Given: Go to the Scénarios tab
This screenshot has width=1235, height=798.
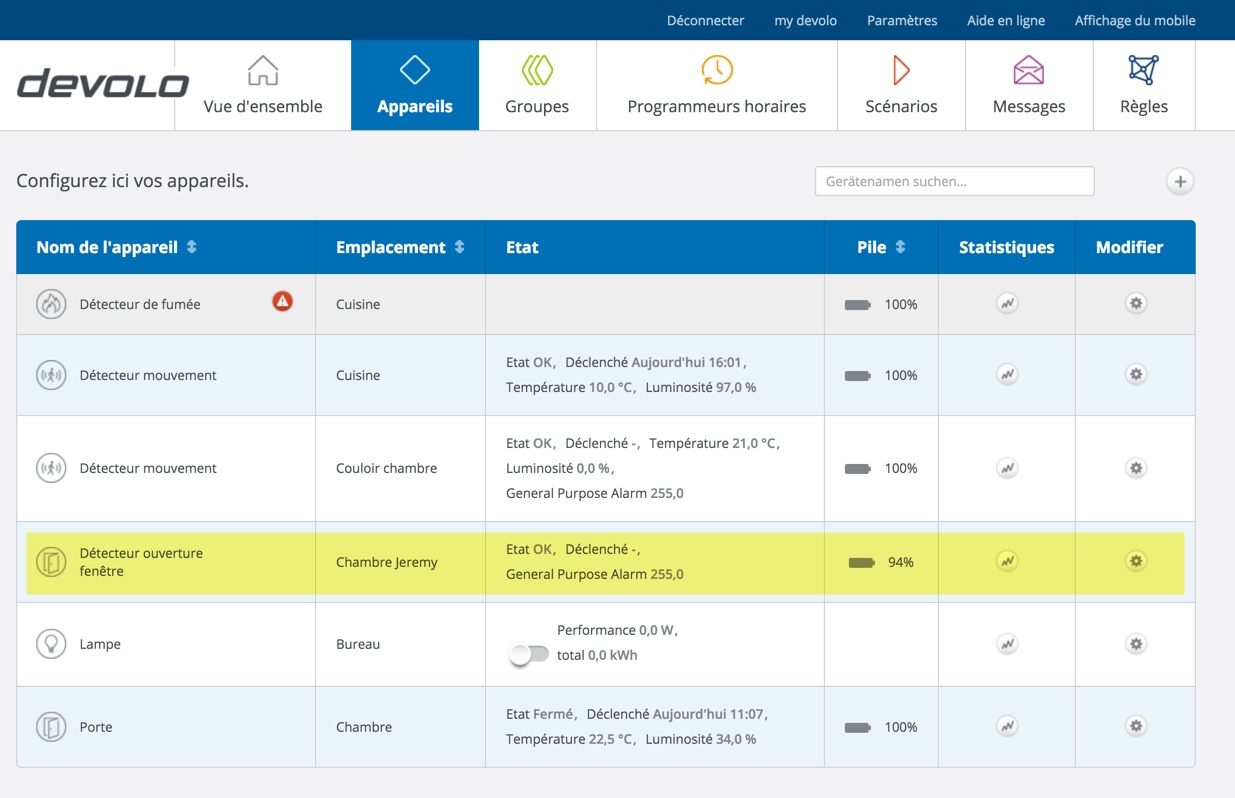Looking at the screenshot, I should click(901, 86).
